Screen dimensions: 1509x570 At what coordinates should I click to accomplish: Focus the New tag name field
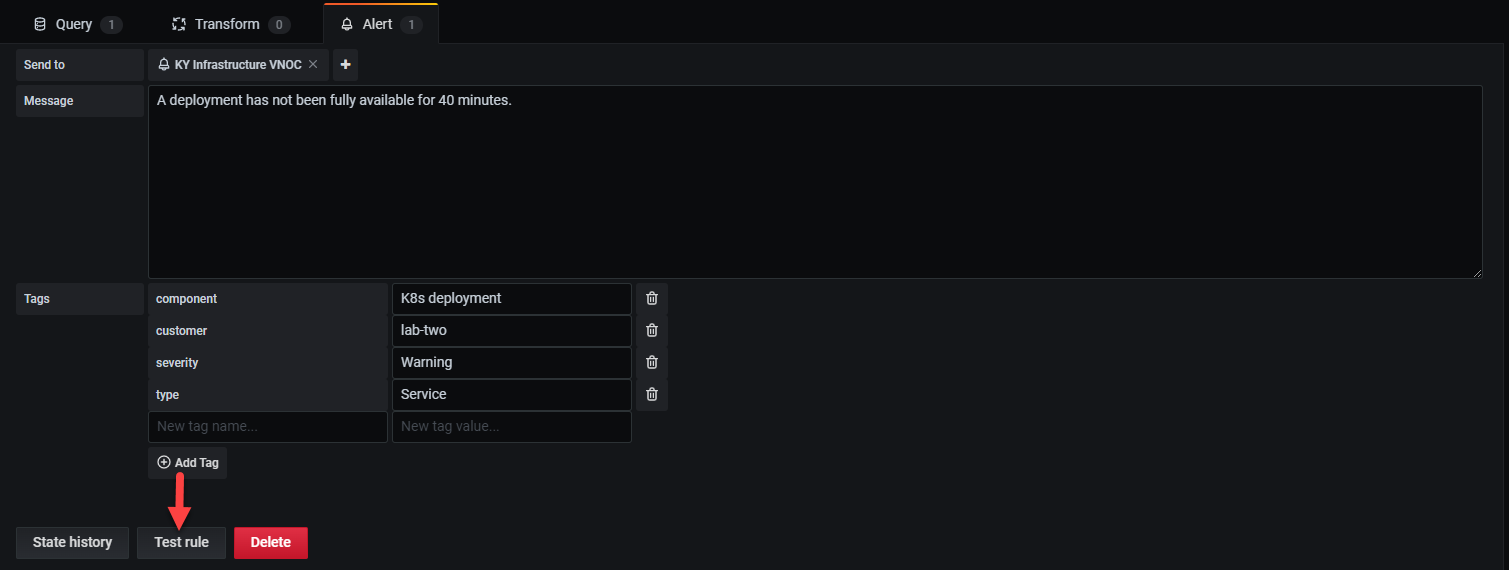point(267,427)
